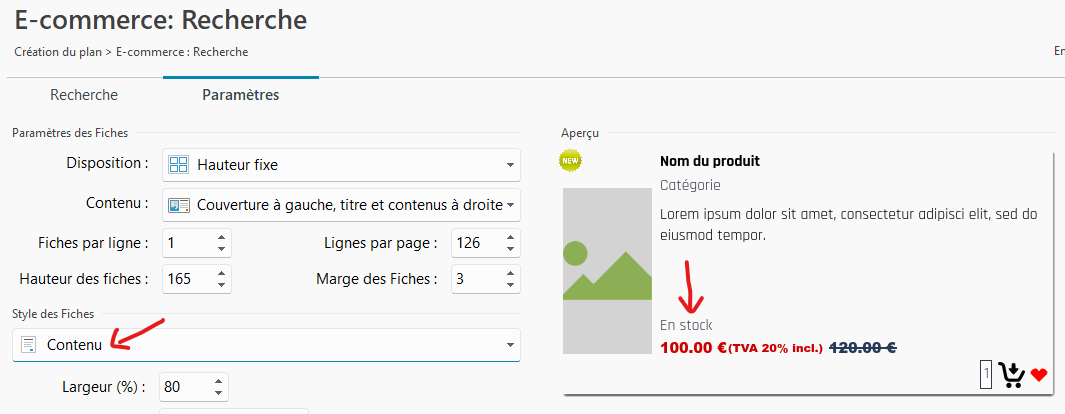The image size is (1065, 414).
Task: Click the add-to-cart icon in preview
Action: (x=1011, y=375)
